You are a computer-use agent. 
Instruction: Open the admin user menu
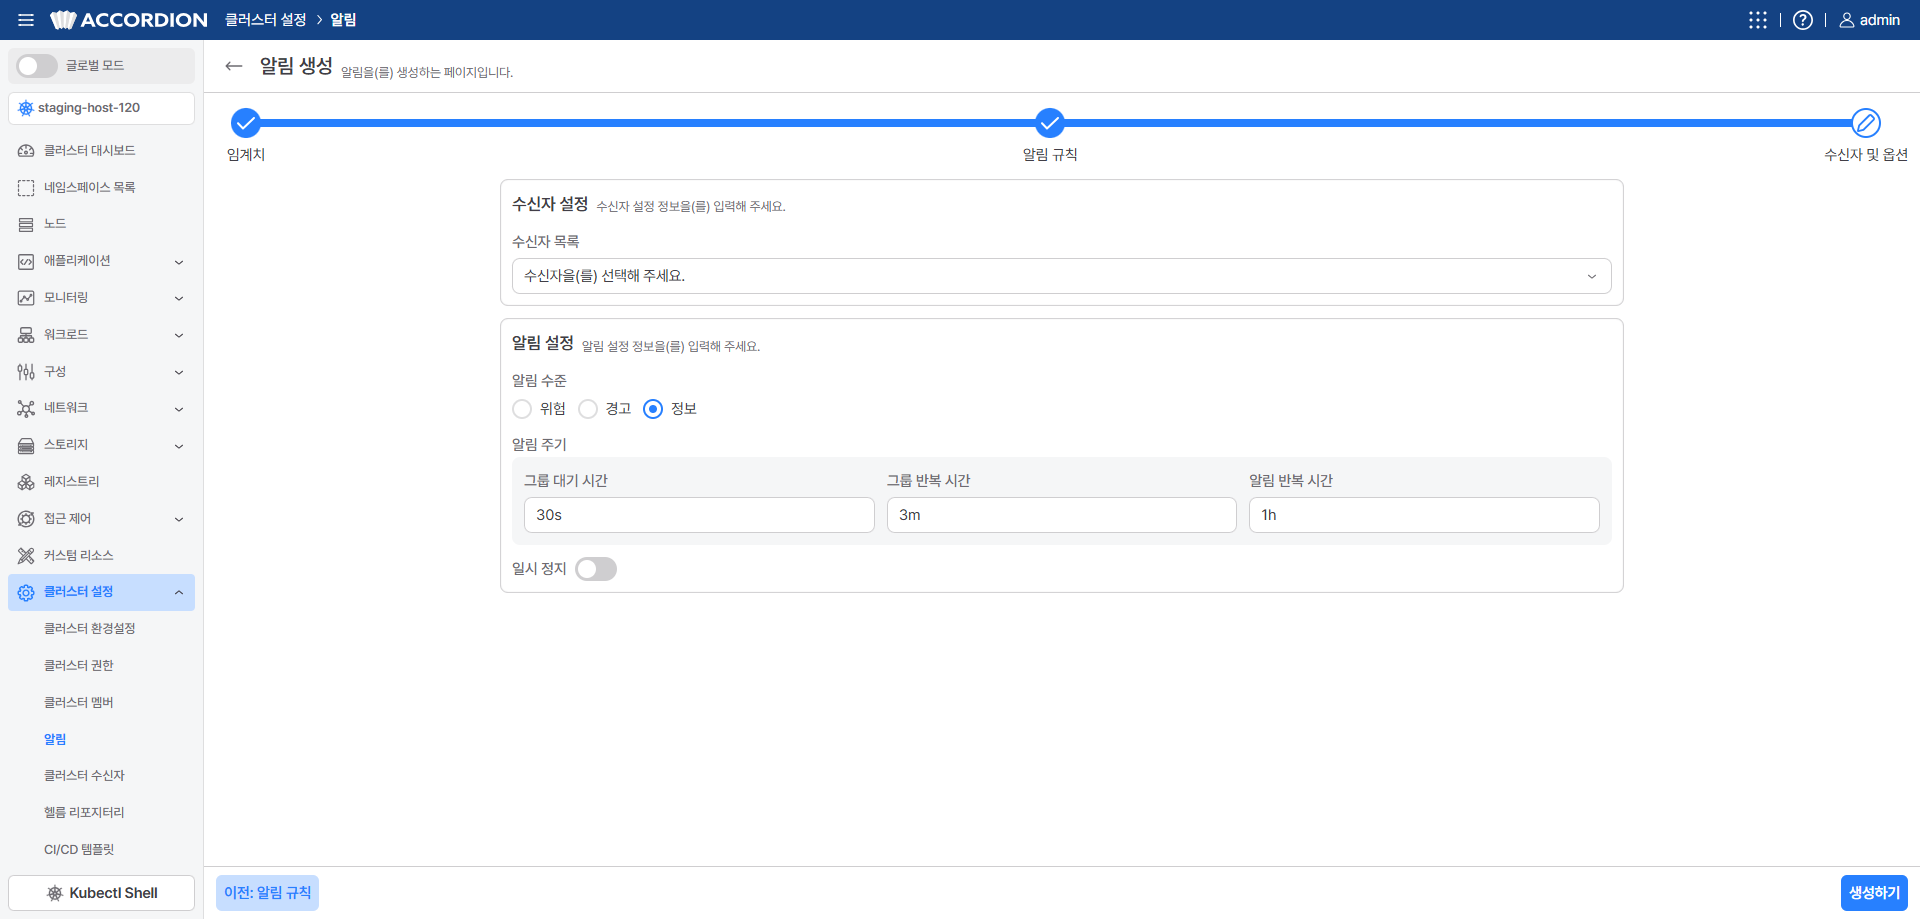[1869, 20]
